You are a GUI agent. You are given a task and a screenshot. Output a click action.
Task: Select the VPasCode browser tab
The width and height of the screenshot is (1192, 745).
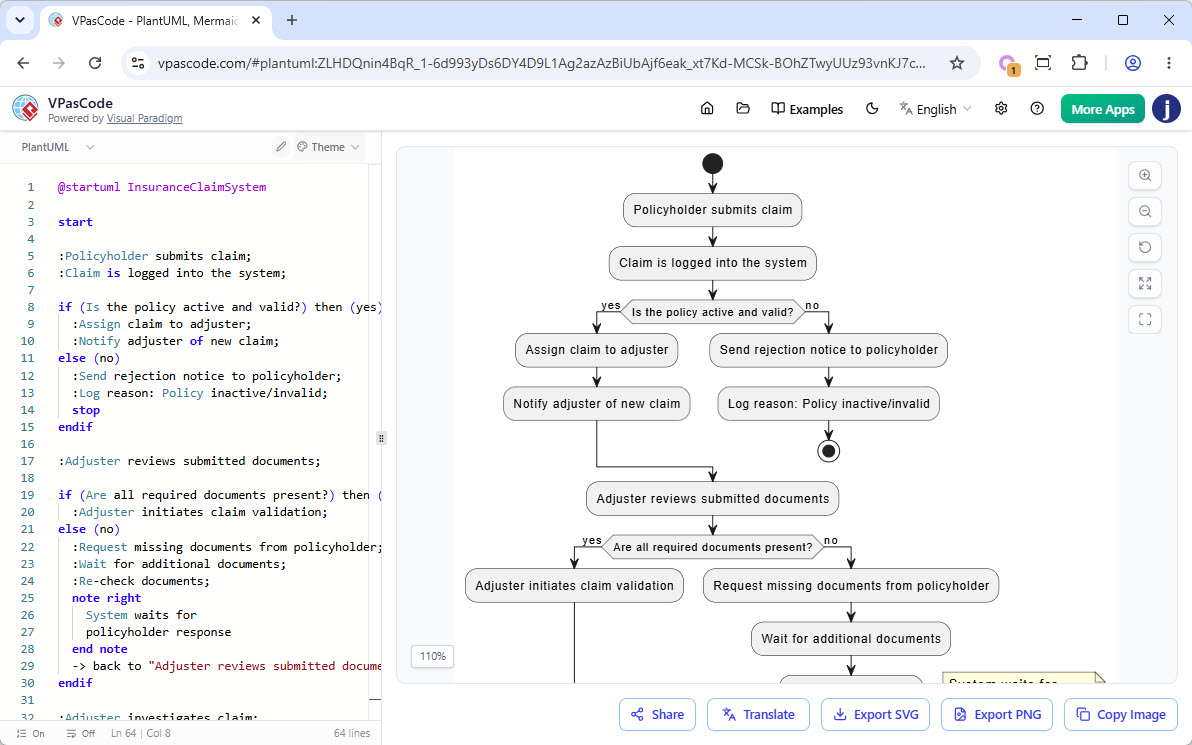(156, 21)
